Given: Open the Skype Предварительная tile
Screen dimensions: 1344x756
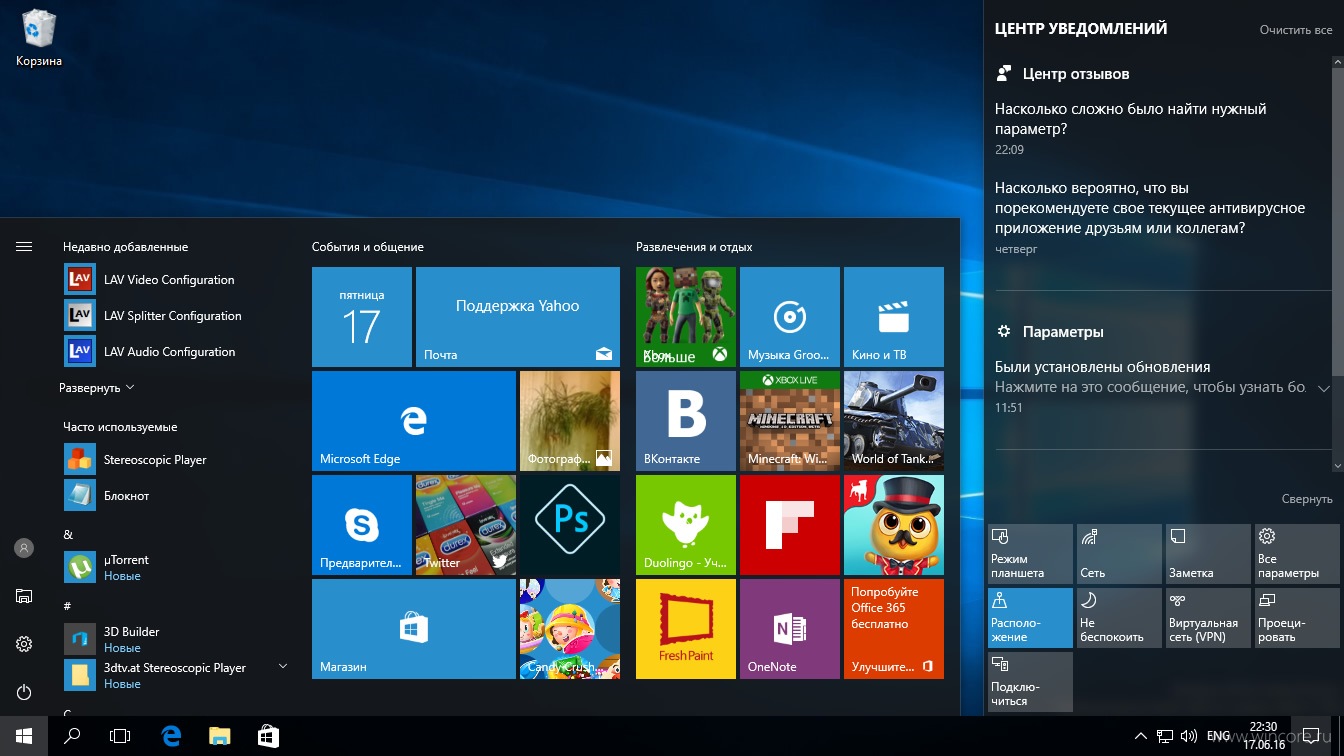Looking at the screenshot, I should click(362, 525).
